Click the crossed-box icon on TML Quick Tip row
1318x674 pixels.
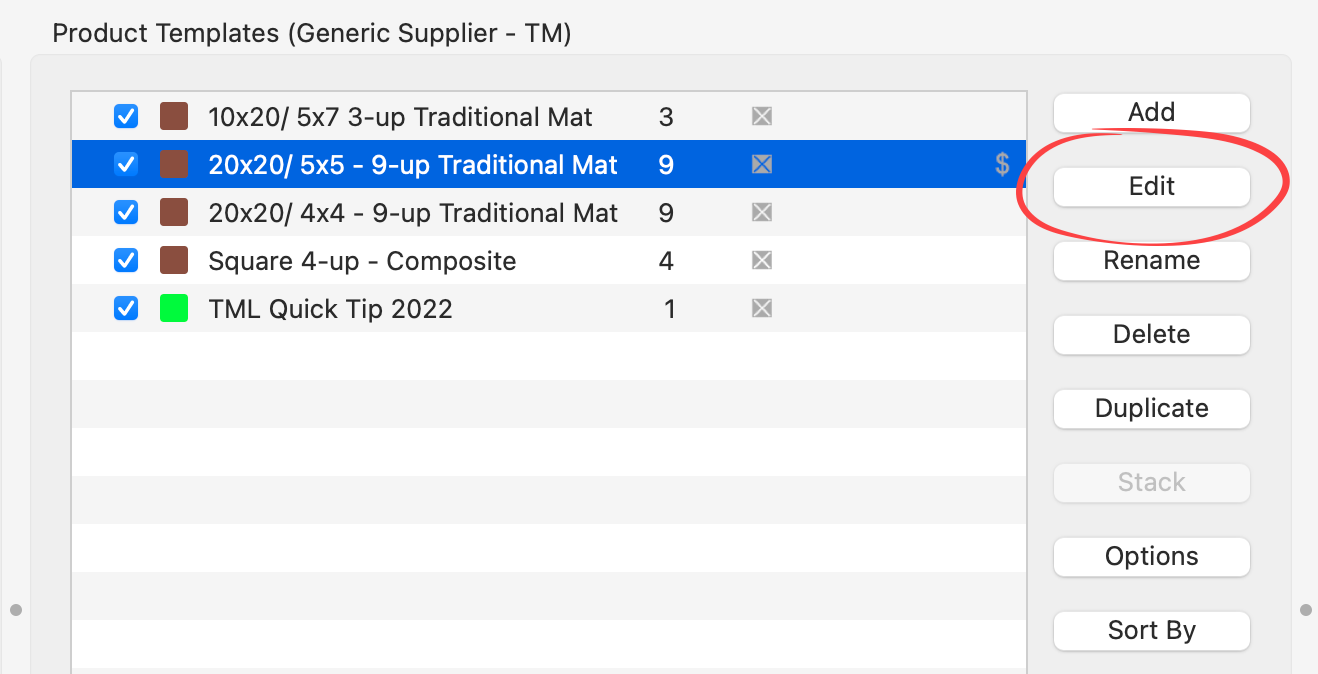pyautogui.click(x=762, y=308)
